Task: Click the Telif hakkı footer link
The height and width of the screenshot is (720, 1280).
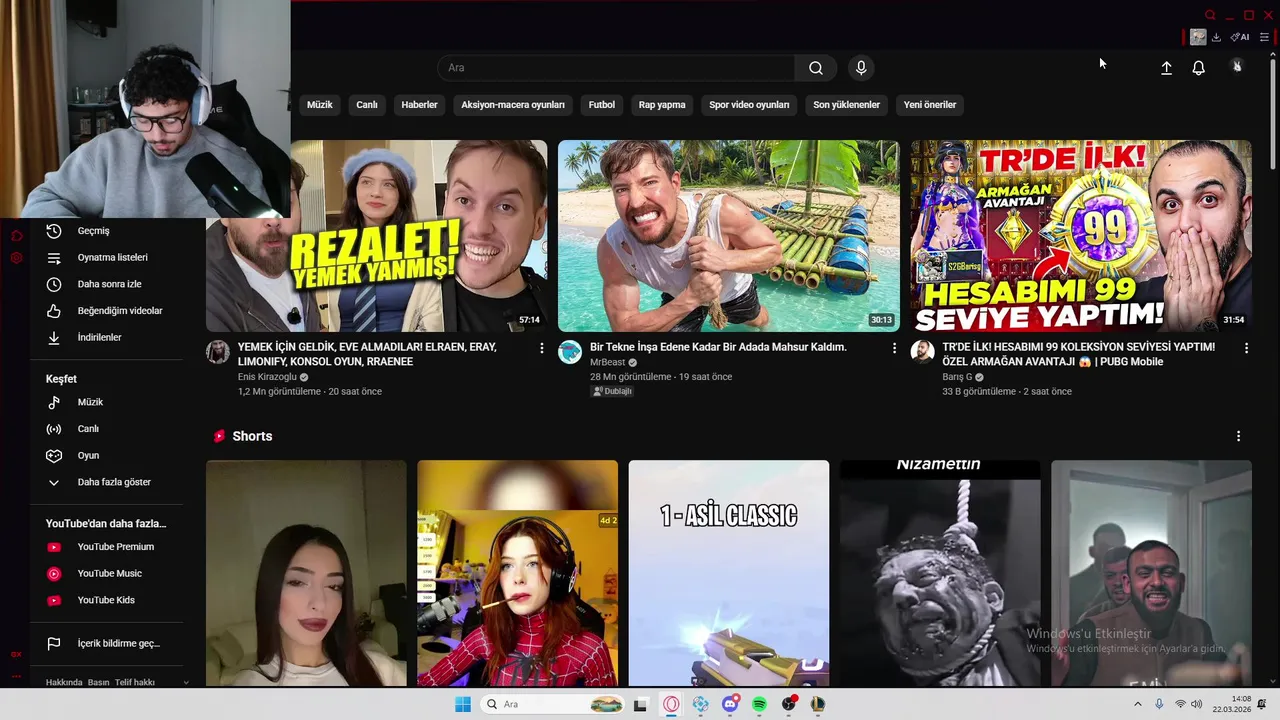Action: [x=134, y=682]
